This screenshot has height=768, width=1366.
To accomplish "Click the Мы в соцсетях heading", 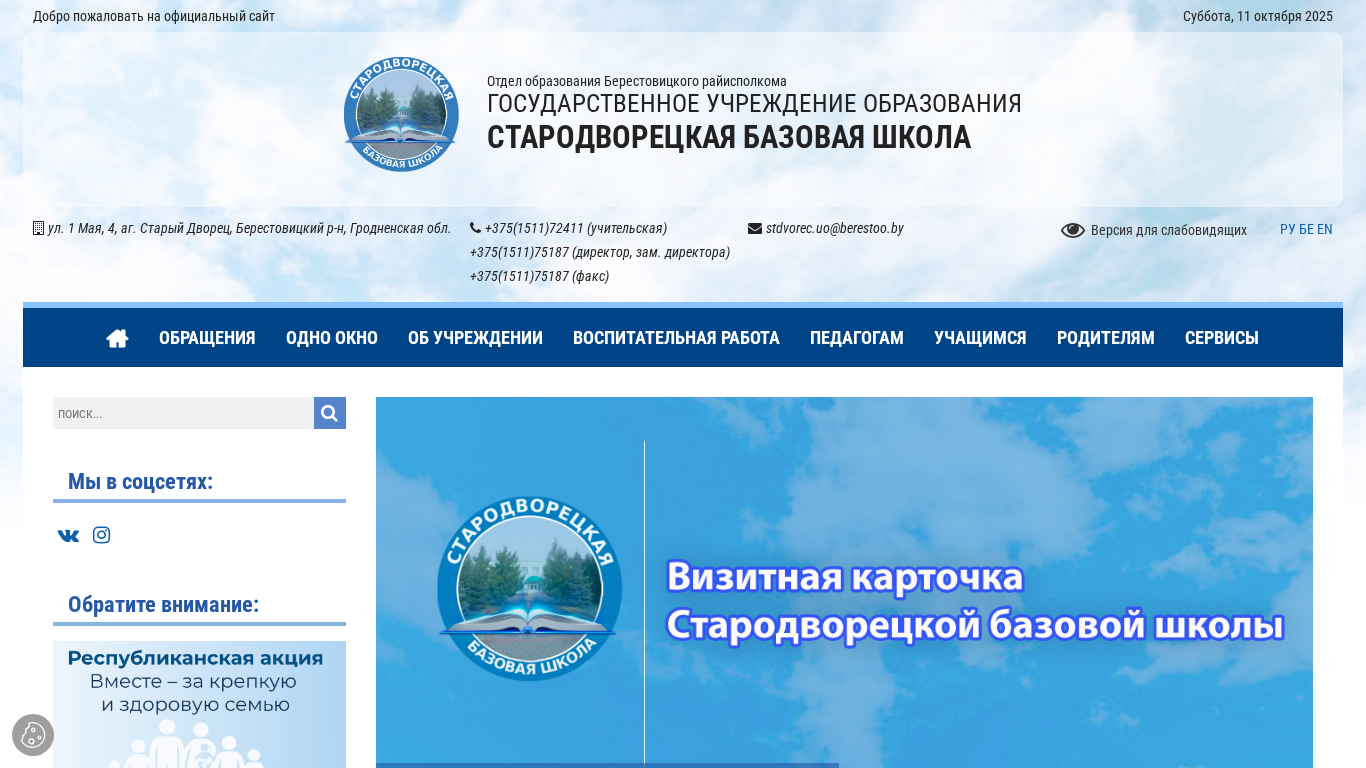I will [140, 481].
